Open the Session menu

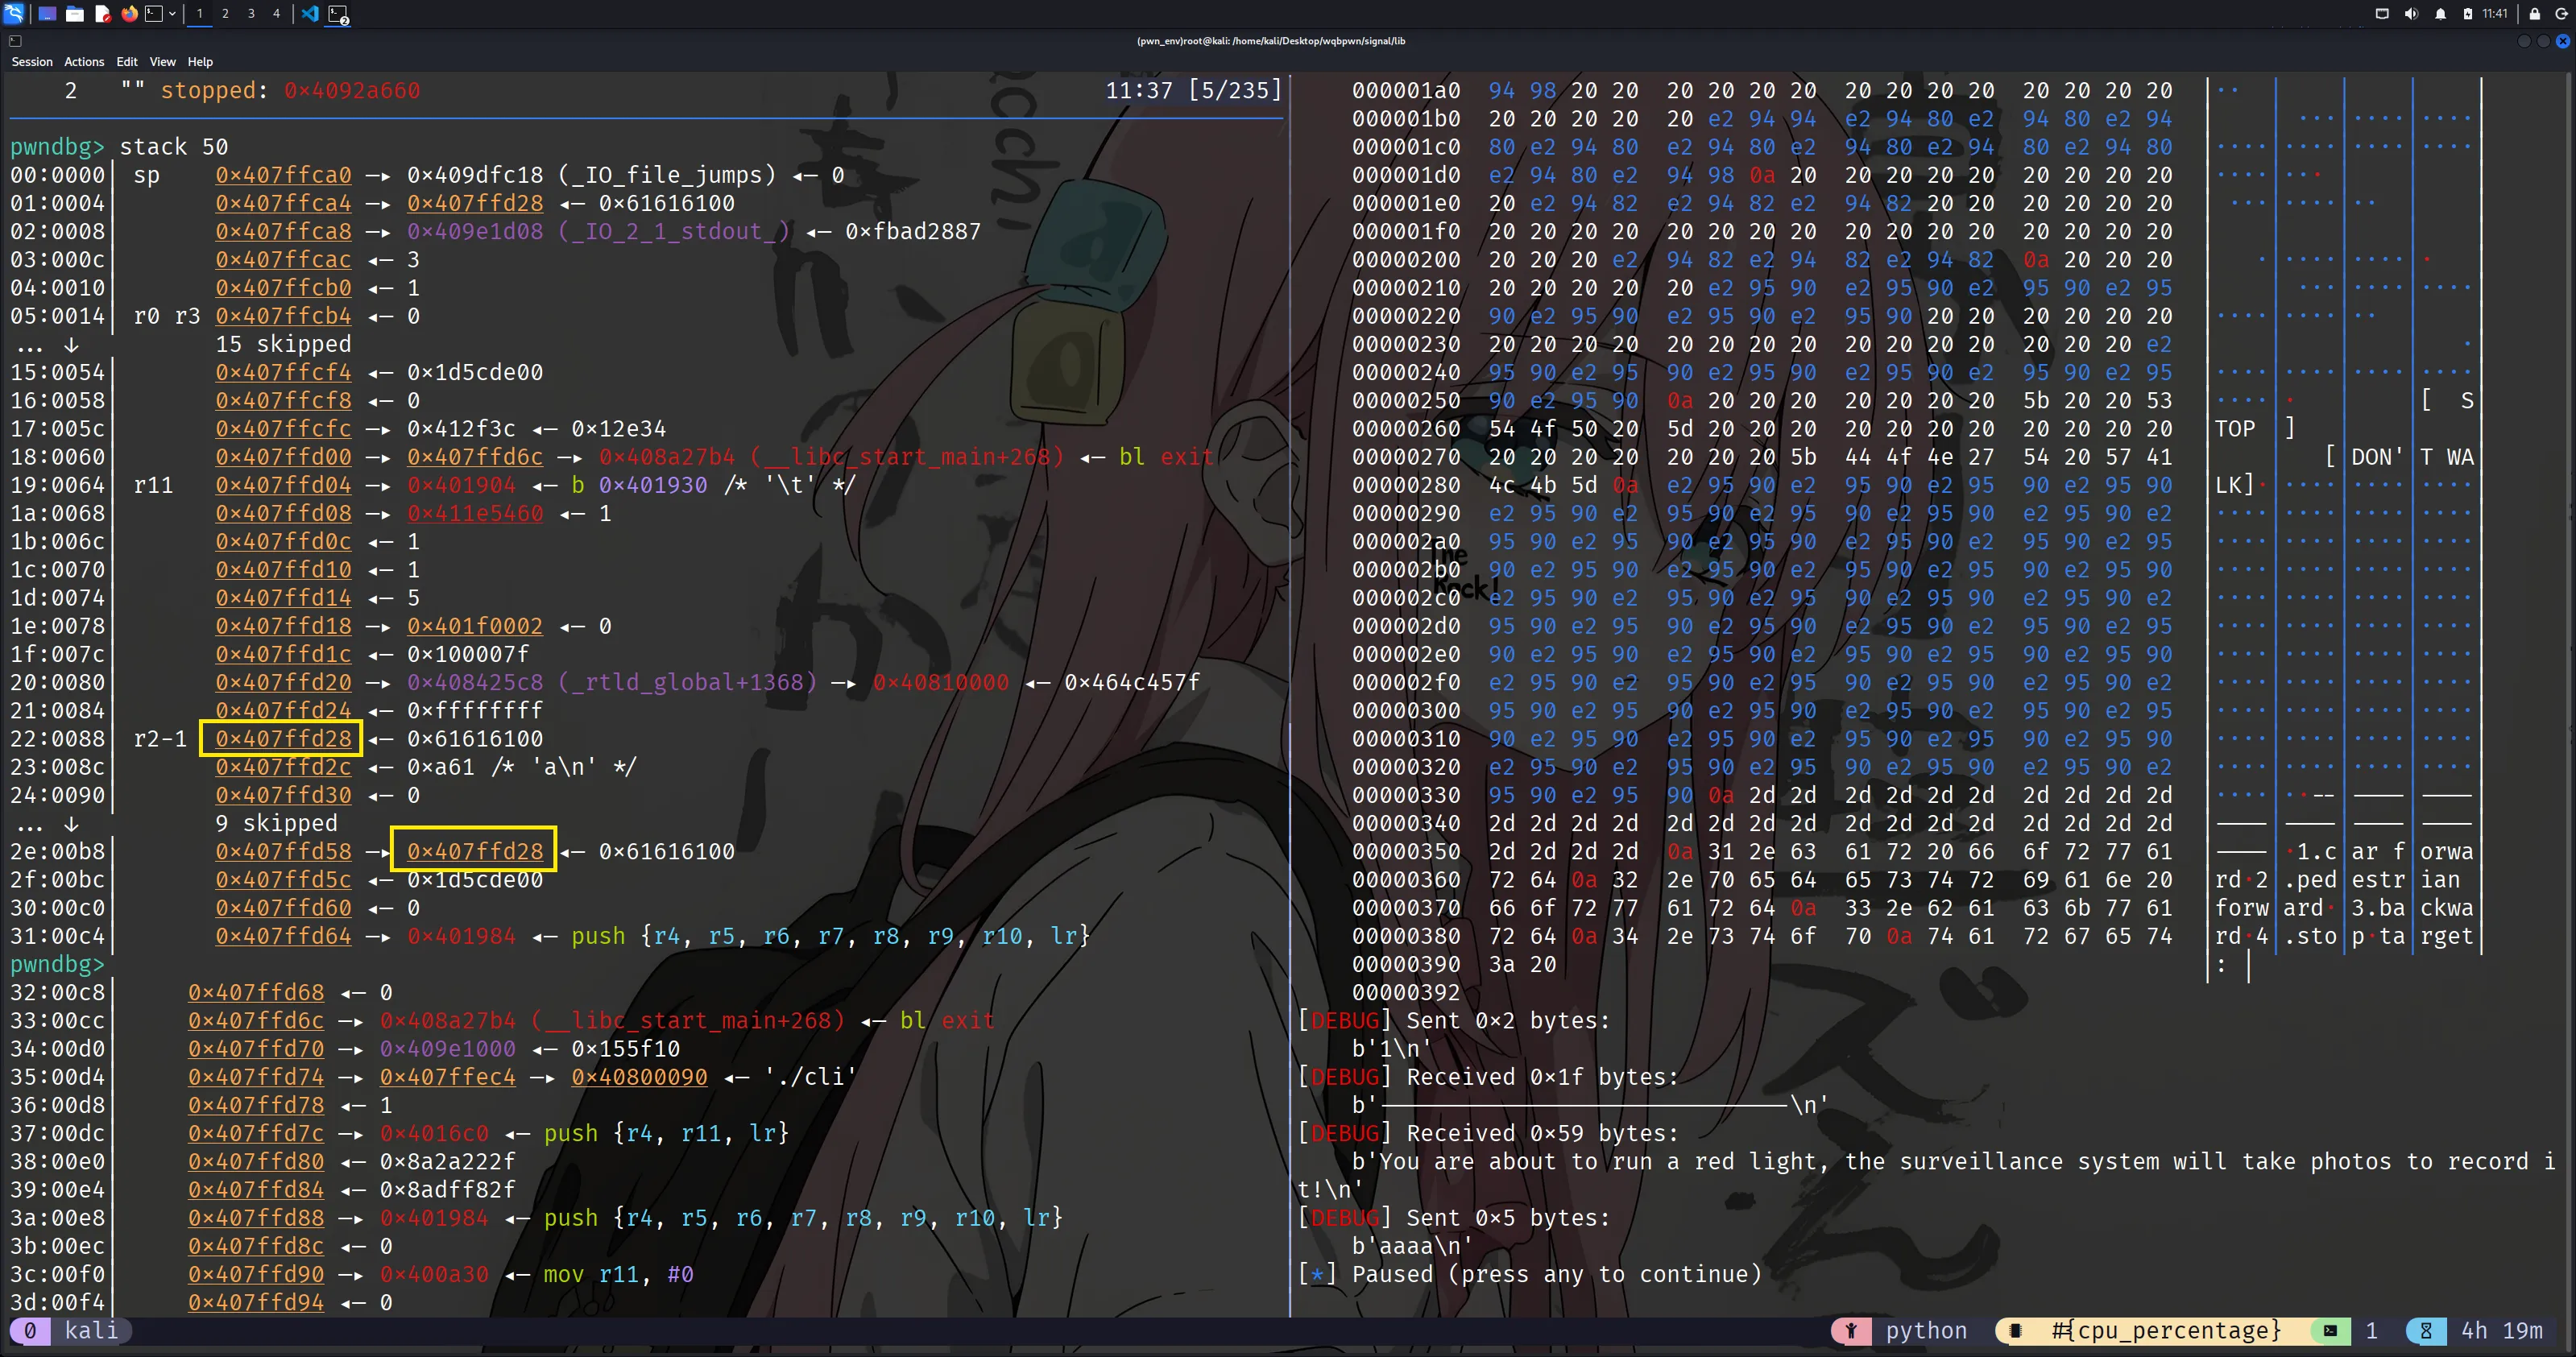tap(32, 62)
